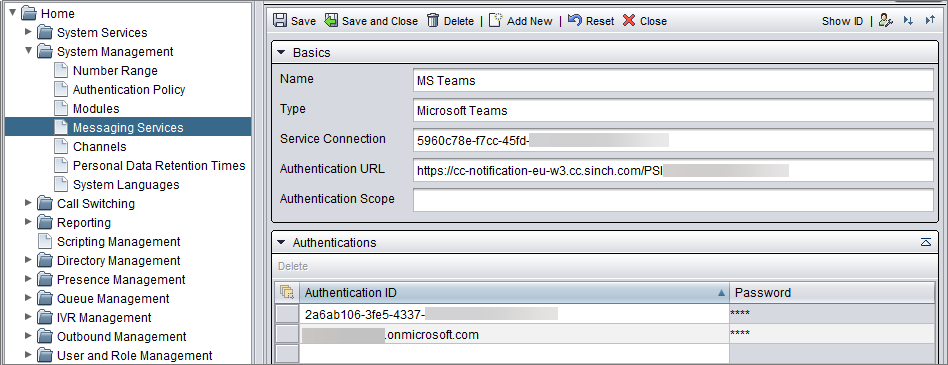Click into the Authentication Scope field
948x365 pixels.
(674, 199)
